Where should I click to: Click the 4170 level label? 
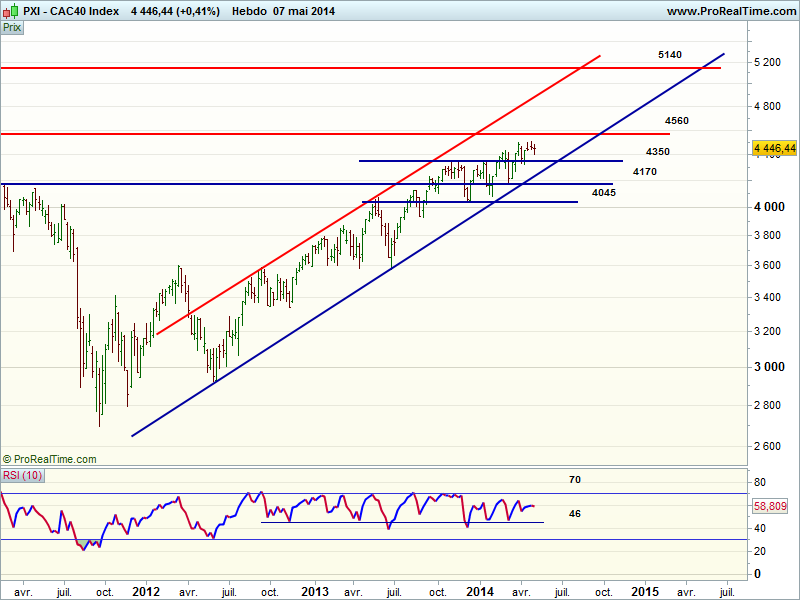click(644, 172)
